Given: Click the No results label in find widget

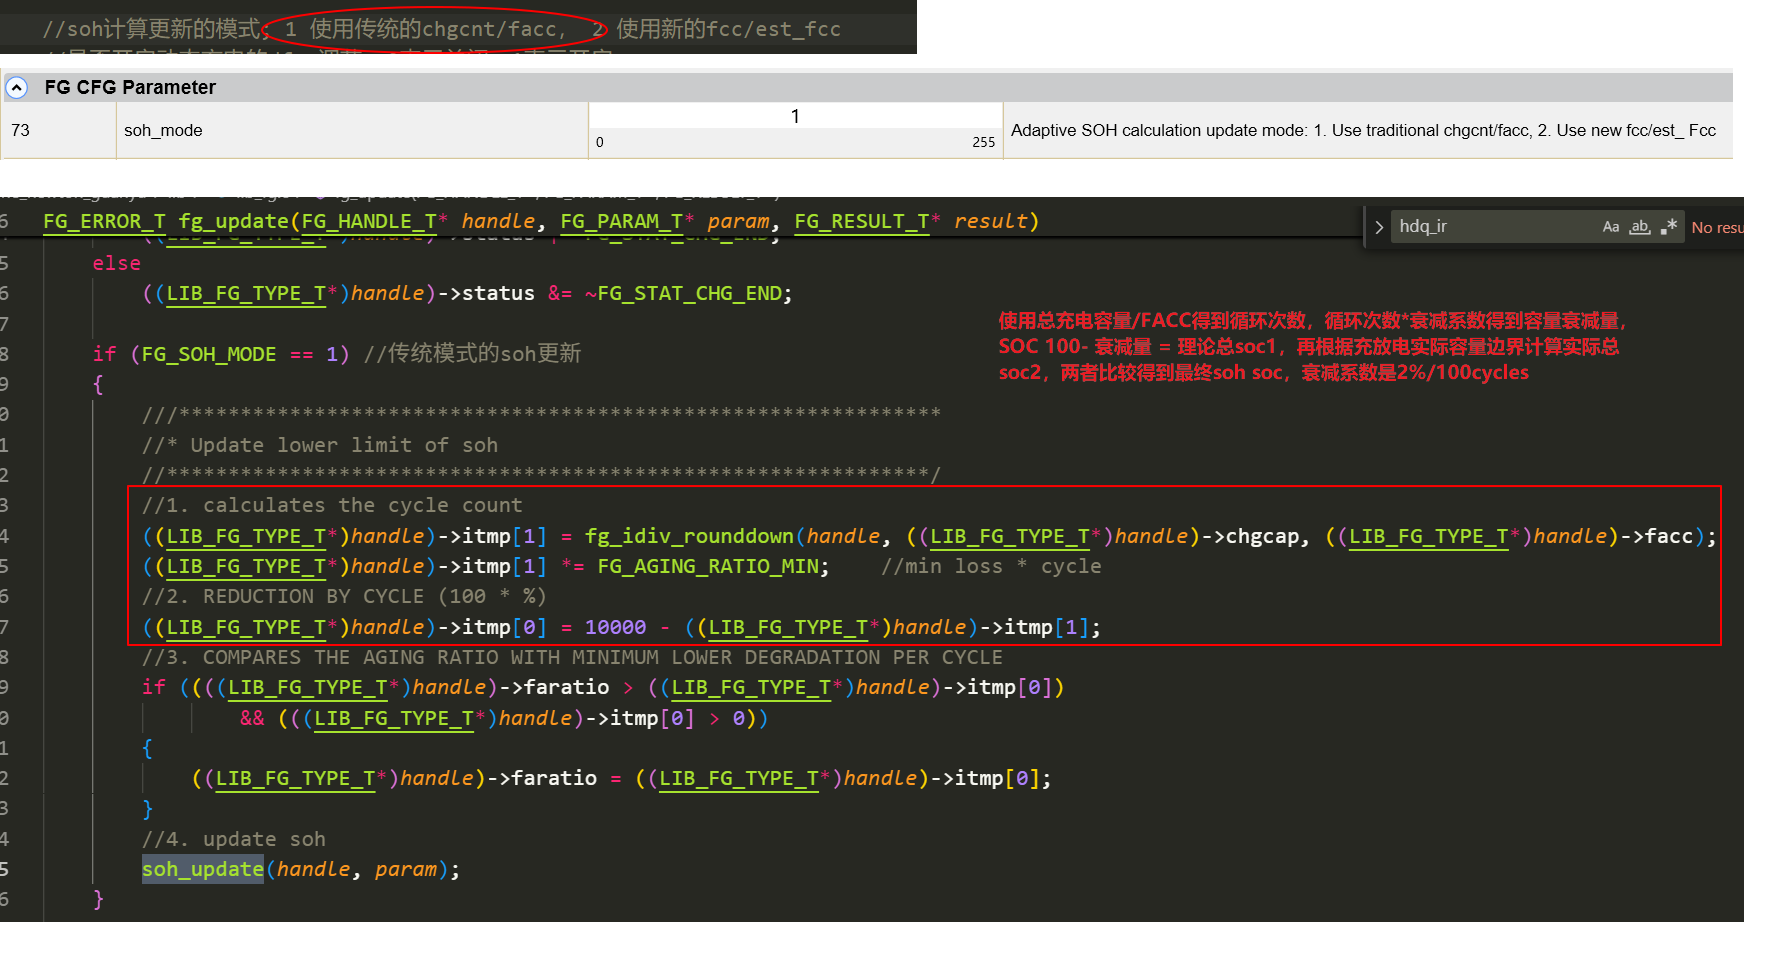Looking at the screenshot, I should click(1717, 228).
